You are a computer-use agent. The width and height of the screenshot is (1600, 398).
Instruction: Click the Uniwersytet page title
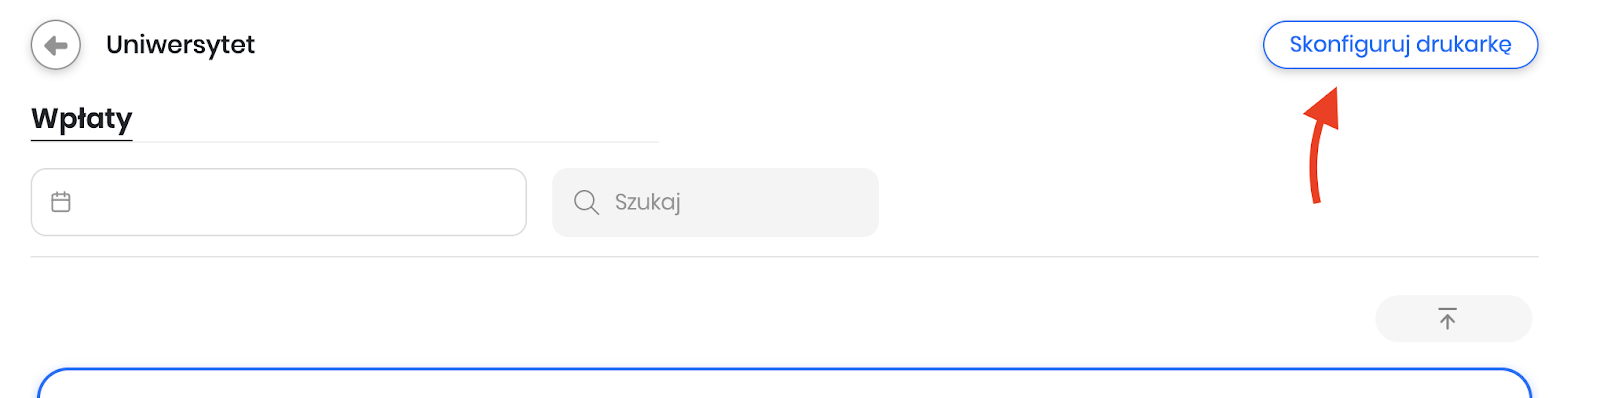point(180,45)
